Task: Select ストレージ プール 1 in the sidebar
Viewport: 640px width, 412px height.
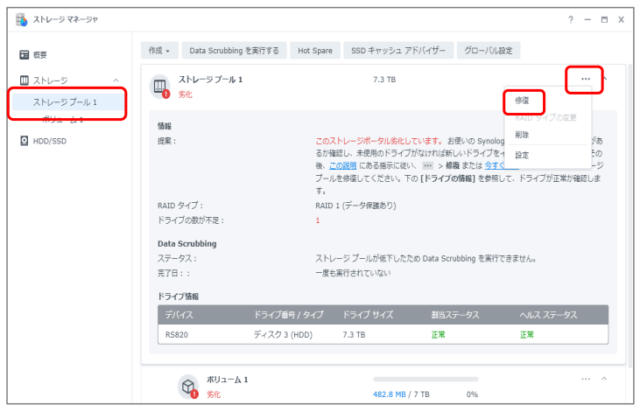Action: [x=65, y=102]
